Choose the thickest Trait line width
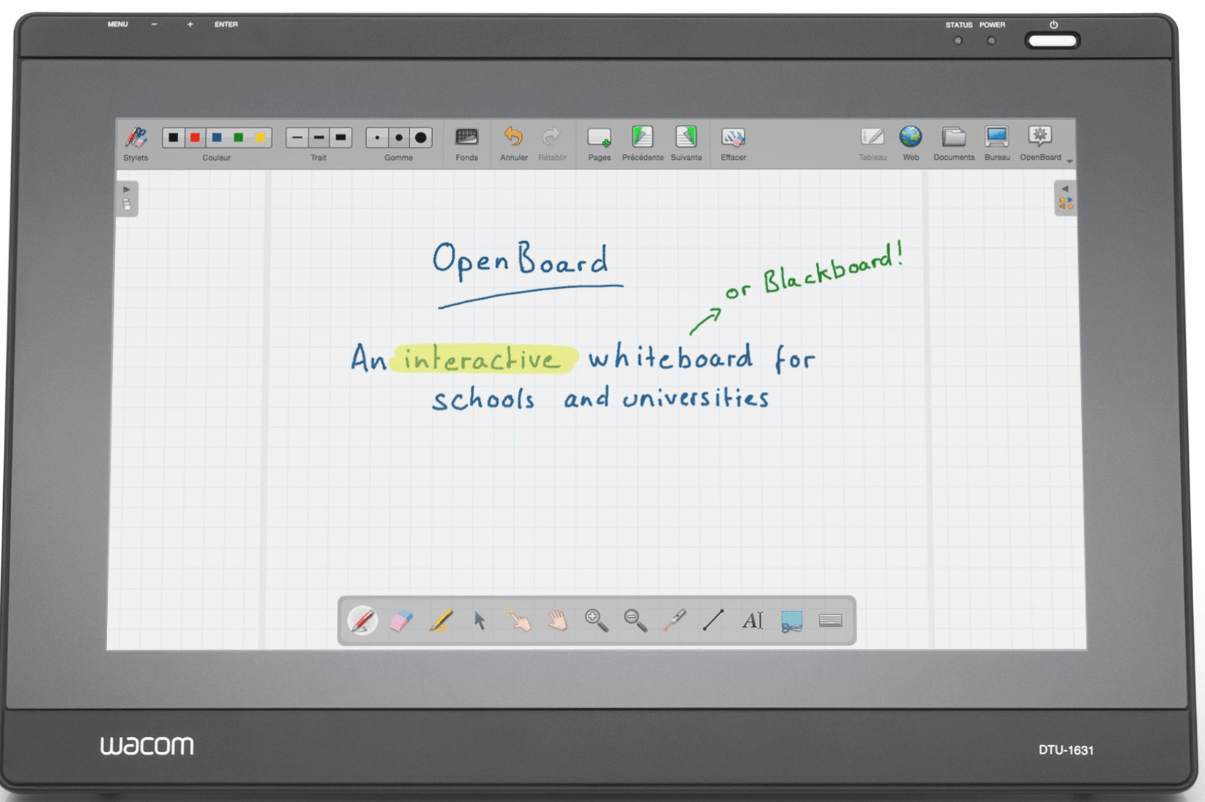Viewport: 1205px width, 802px height. click(x=341, y=138)
